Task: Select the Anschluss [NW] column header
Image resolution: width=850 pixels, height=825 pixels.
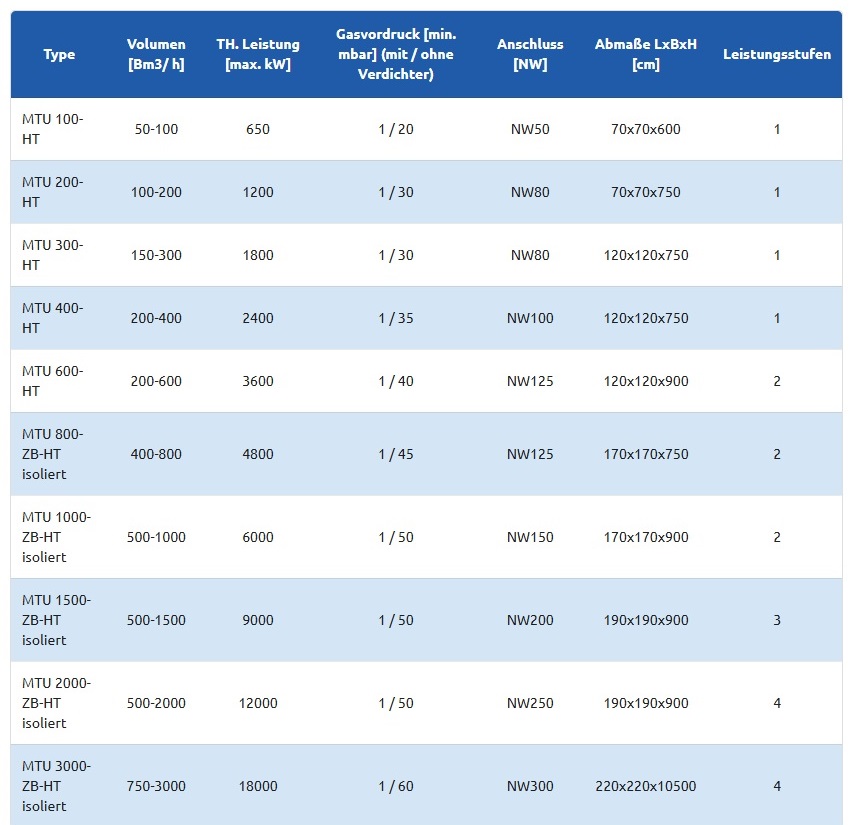Action: pyautogui.click(x=530, y=54)
